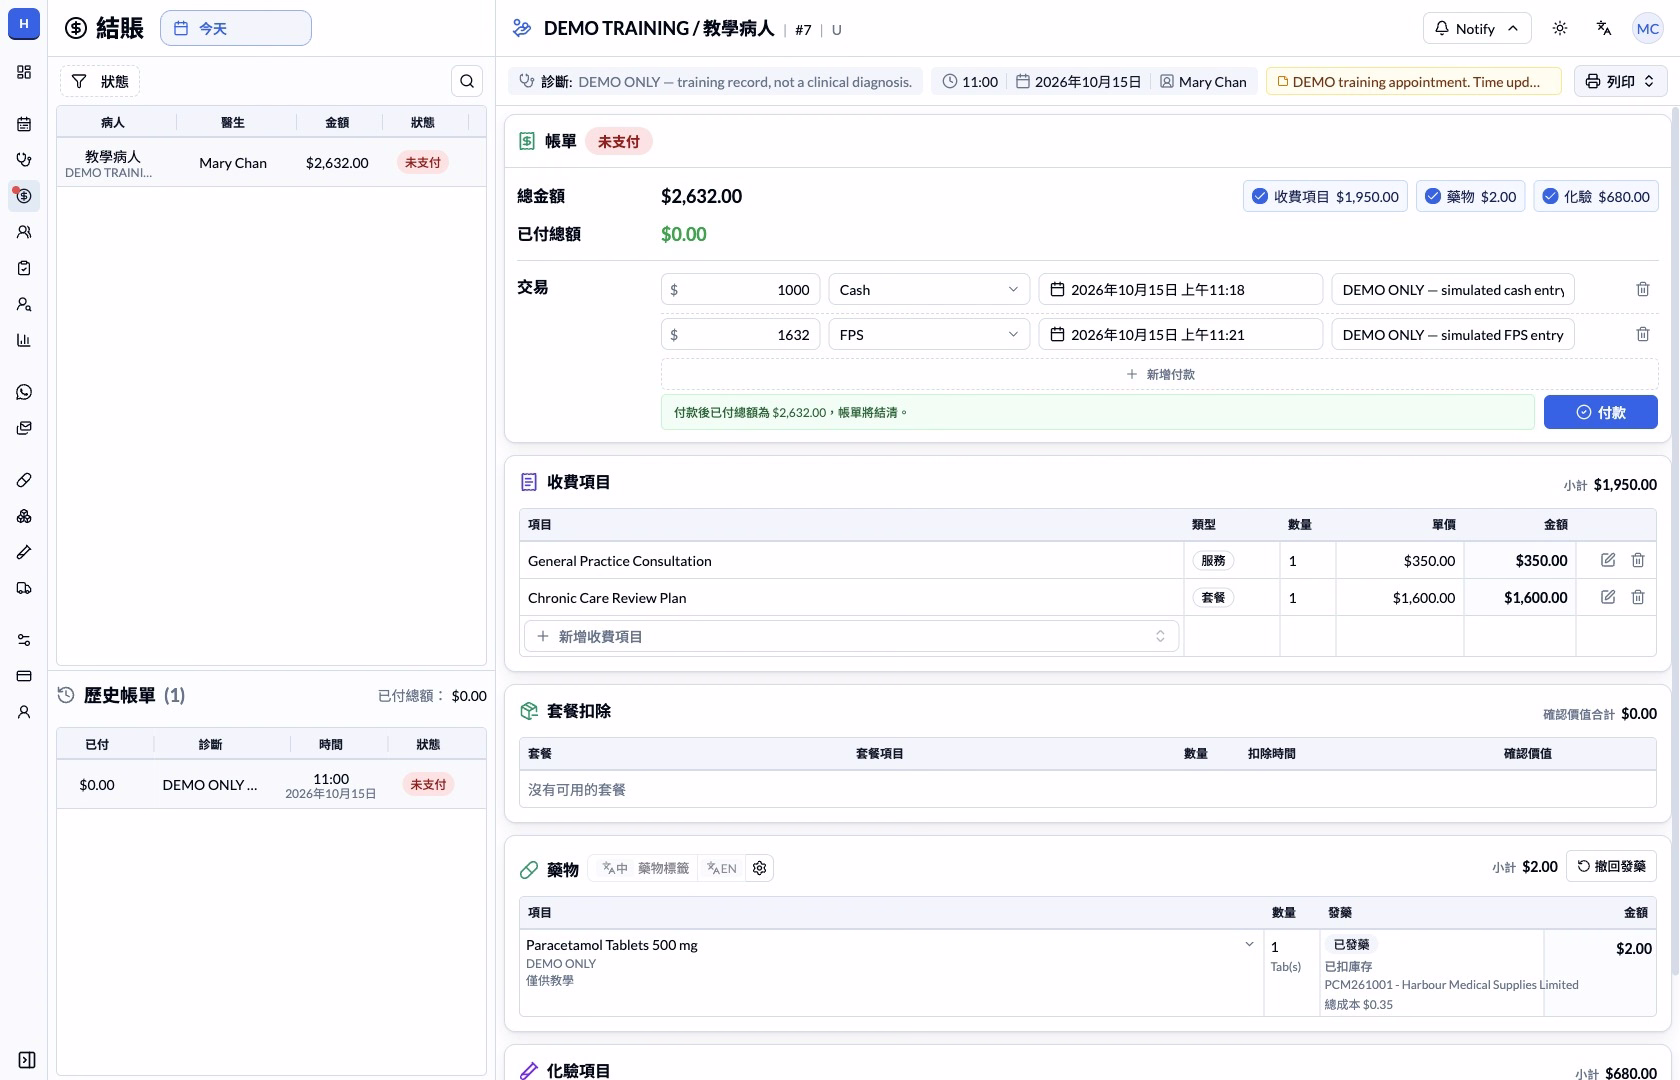
Task: Click 新增付款 to add a payment
Action: tap(1160, 374)
